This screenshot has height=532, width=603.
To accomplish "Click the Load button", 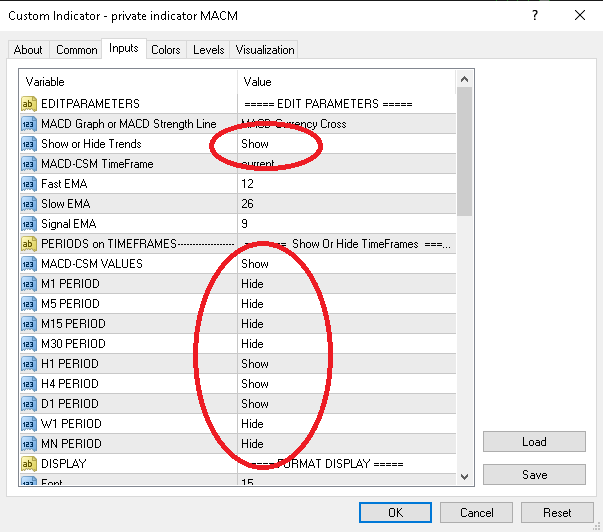I will click(x=534, y=442).
